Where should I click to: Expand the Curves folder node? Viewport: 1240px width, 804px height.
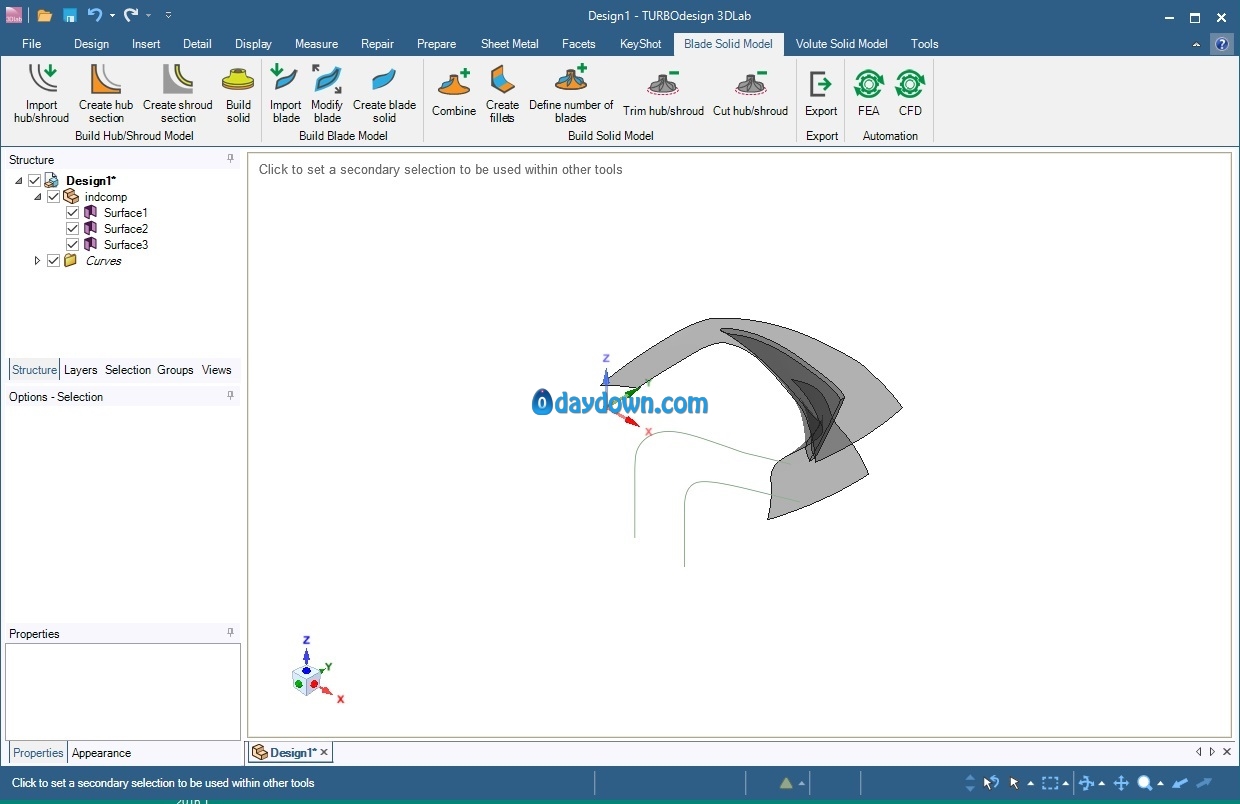click(38, 261)
